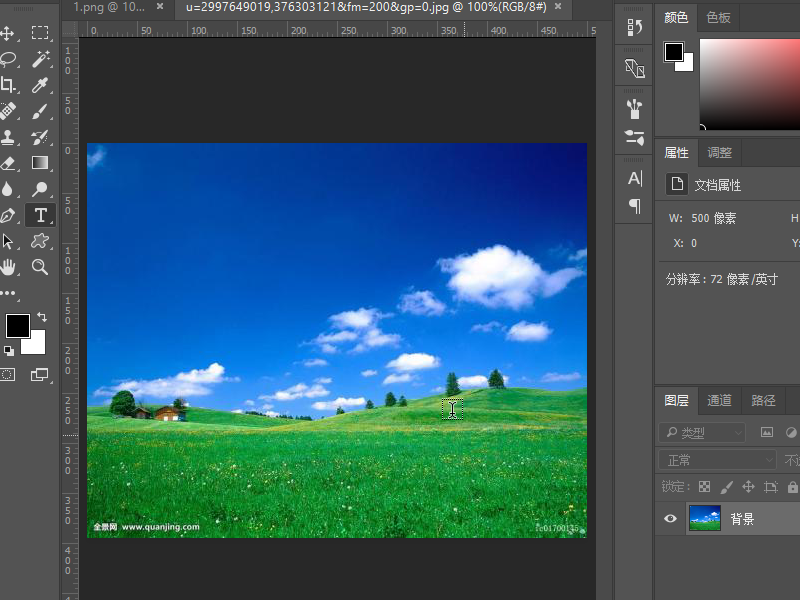
Task: Close the 1.png document tab
Action: tap(160, 6)
